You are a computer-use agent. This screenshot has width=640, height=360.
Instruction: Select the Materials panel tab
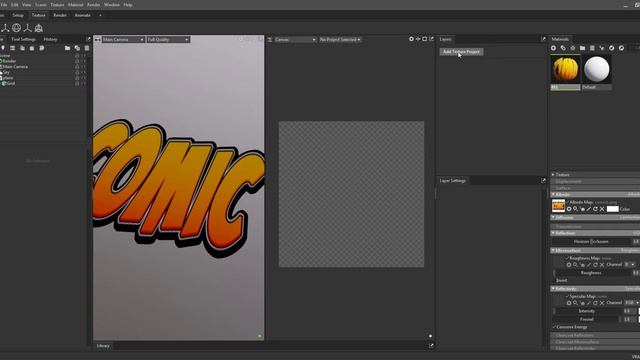[560, 39]
